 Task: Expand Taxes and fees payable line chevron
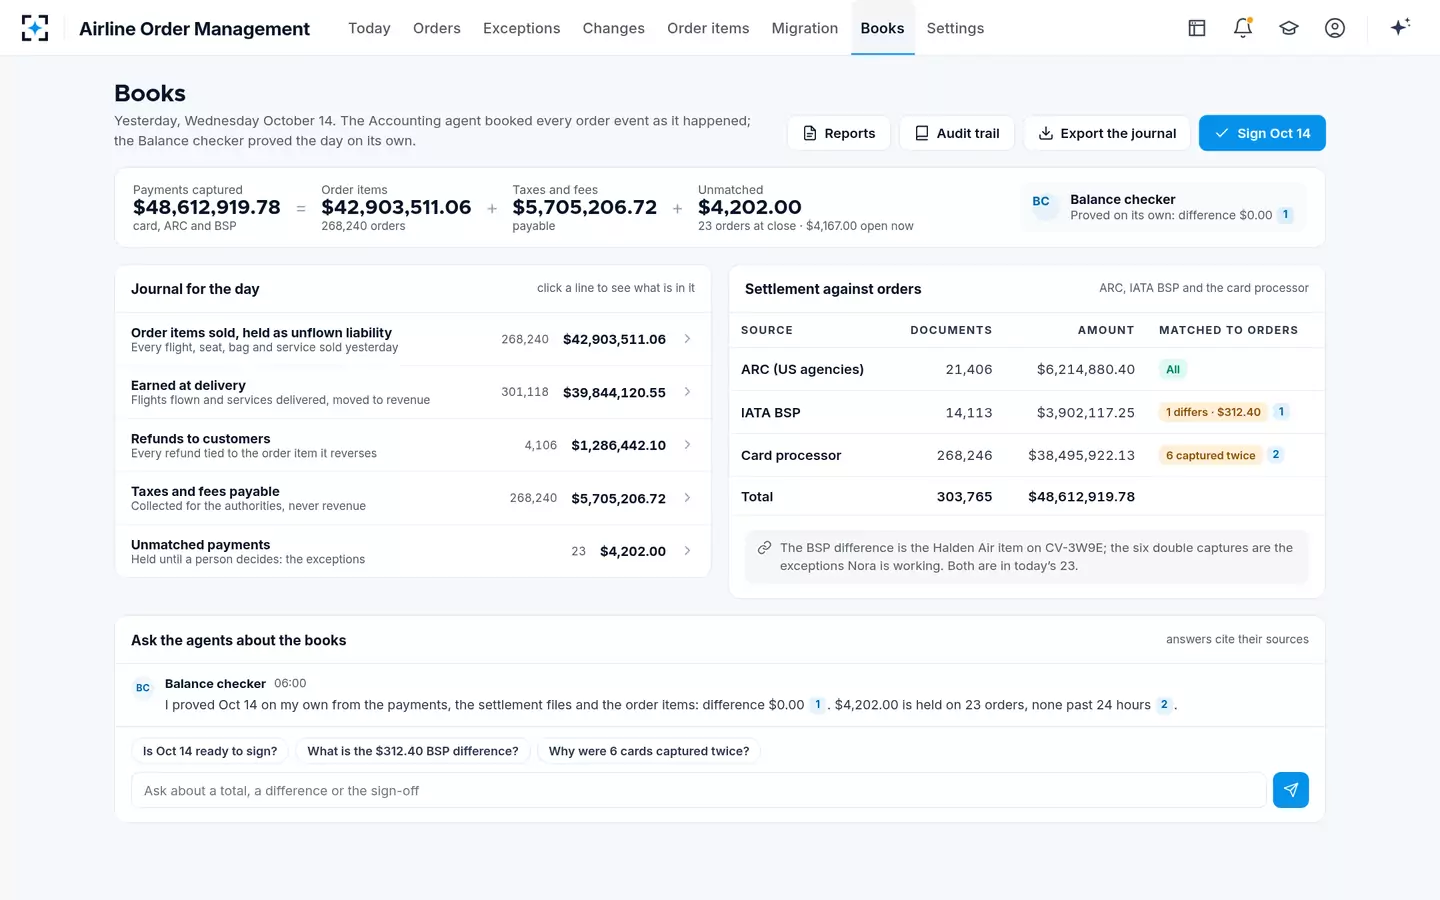[687, 498]
